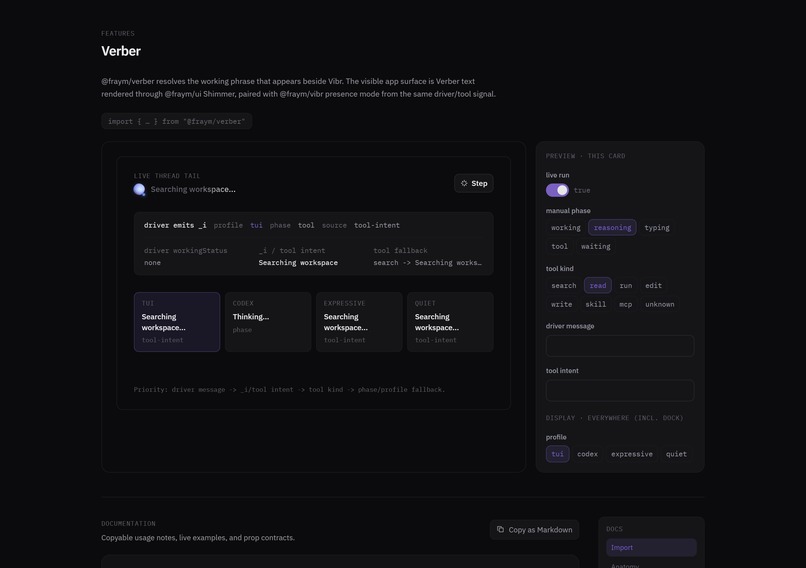This screenshot has width=806, height=568.
Task: Focus the tool intent input field
Action: [620, 391]
